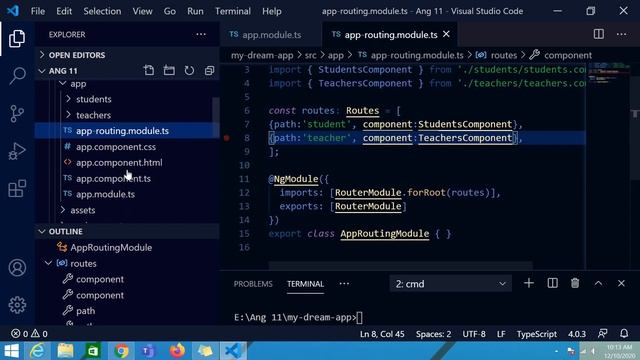Maximize the terminal panel size
The image size is (640, 360).
pos(598,283)
